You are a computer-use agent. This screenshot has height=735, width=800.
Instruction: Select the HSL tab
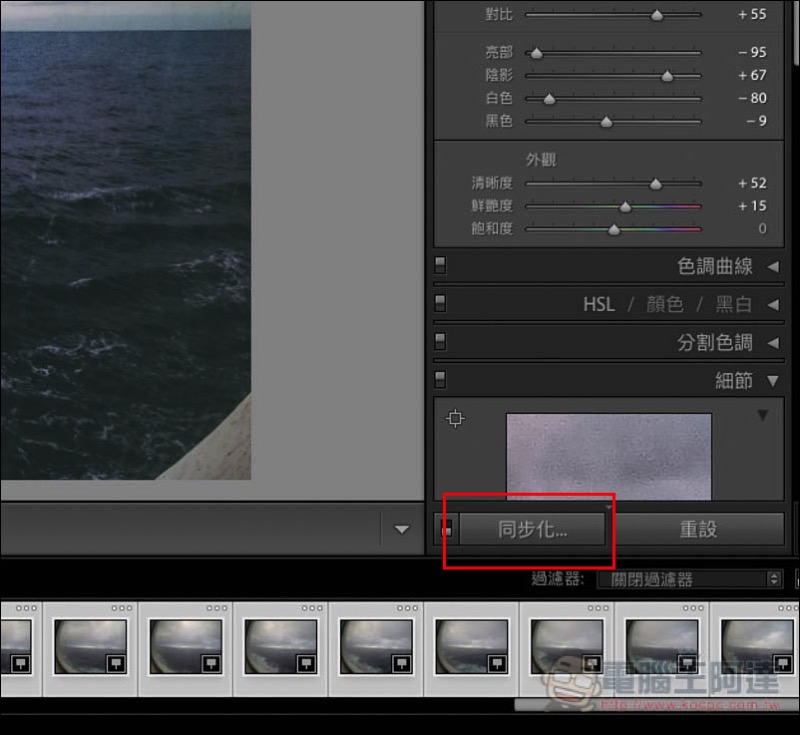tap(599, 305)
